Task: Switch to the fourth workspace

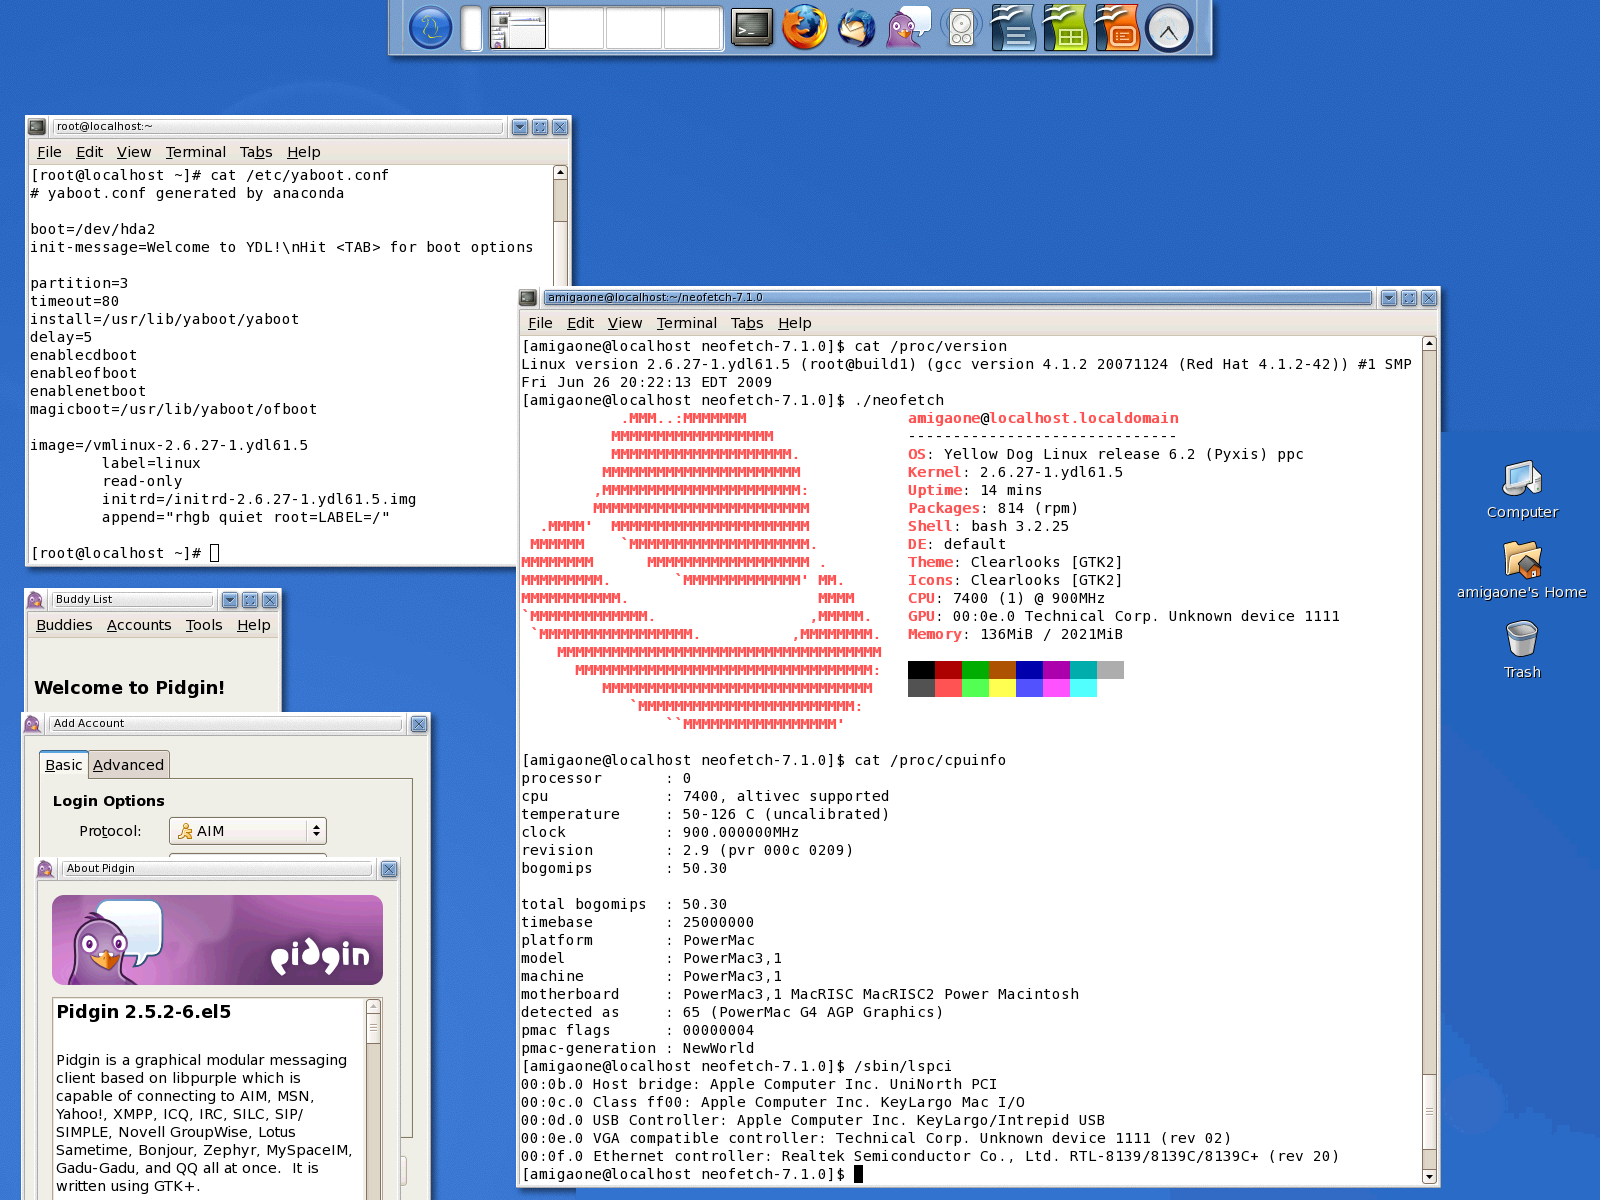Action: pos(692,28)
